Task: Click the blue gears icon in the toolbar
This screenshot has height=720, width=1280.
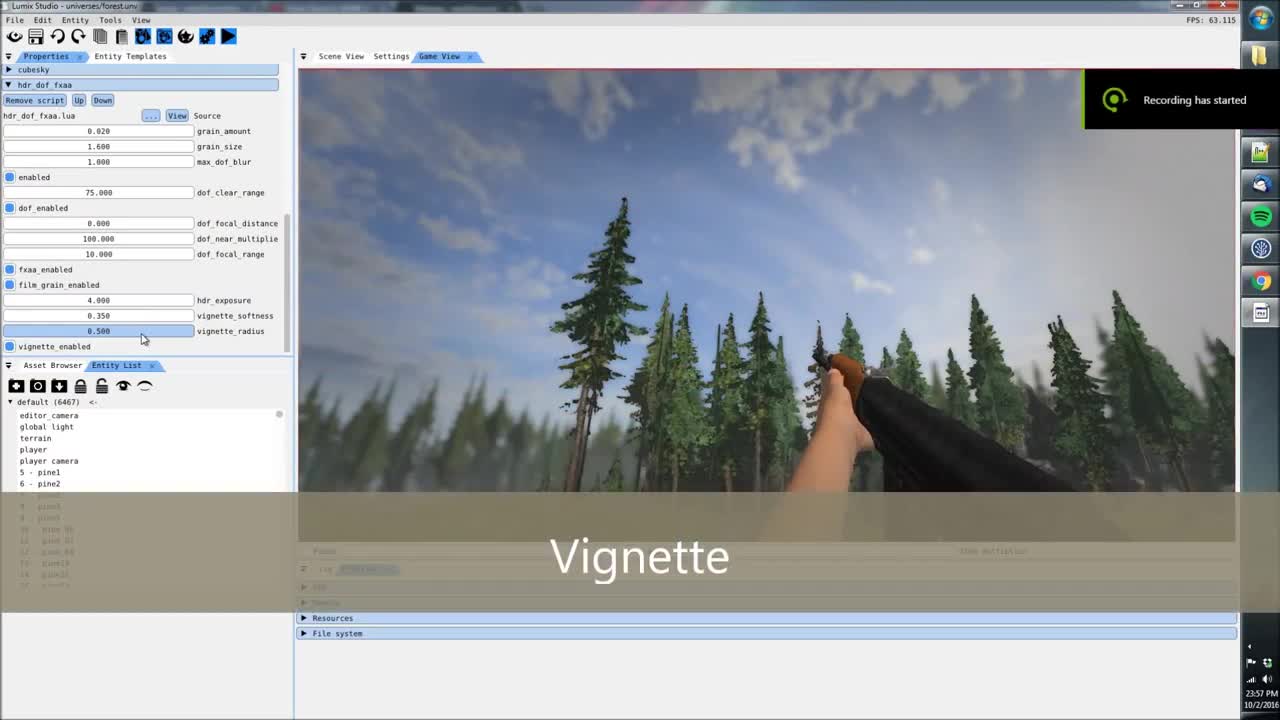Action: pos(207,37)
